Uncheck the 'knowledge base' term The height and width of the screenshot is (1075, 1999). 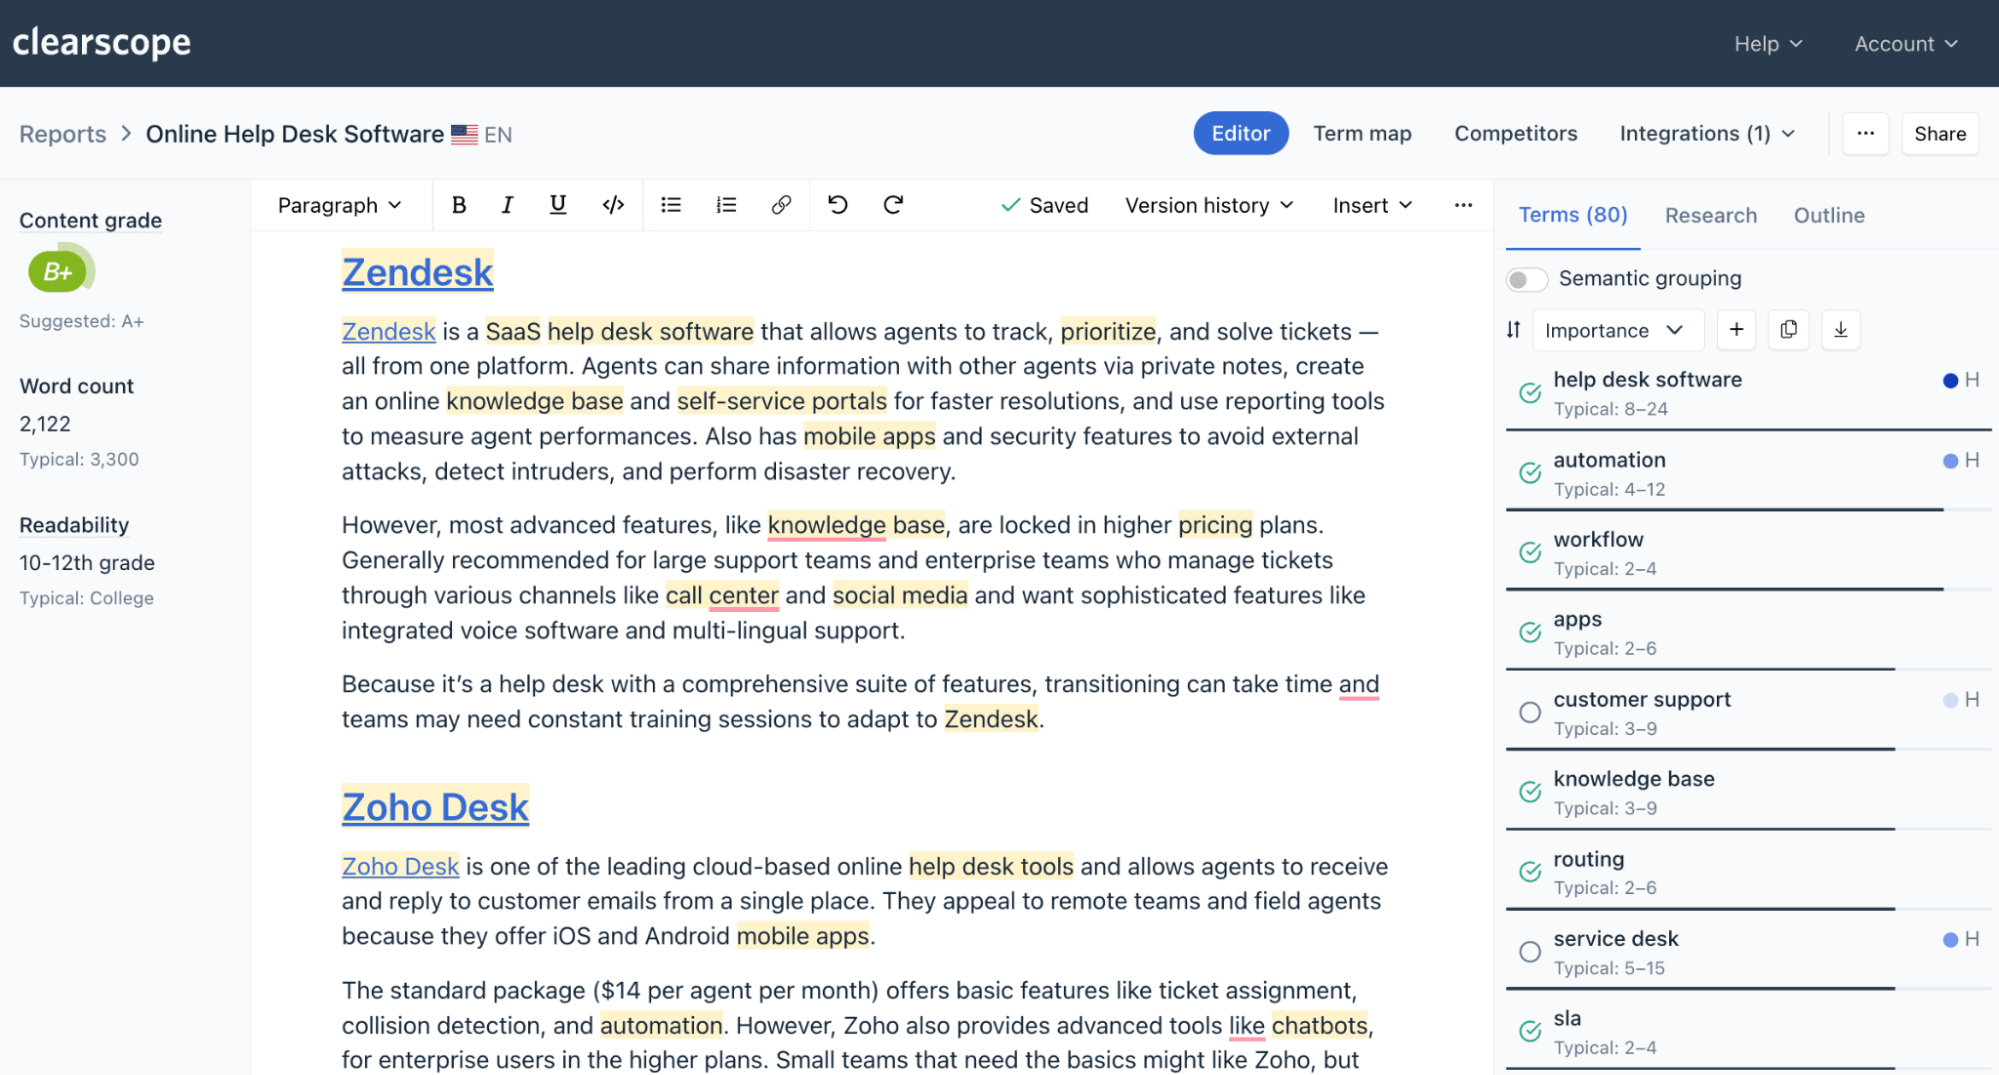(x=1529, y=792)
